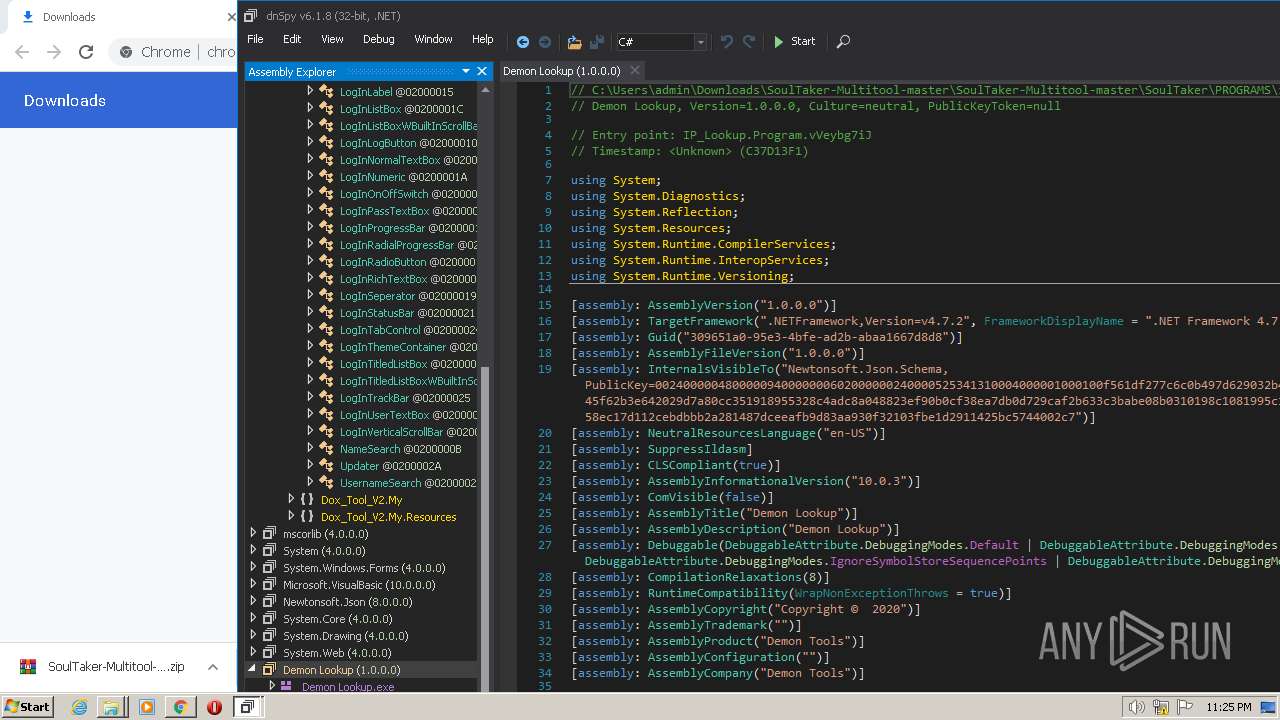Expand the Updater class node
This screenshot has height=720, width=1280.
pos(310,465)
